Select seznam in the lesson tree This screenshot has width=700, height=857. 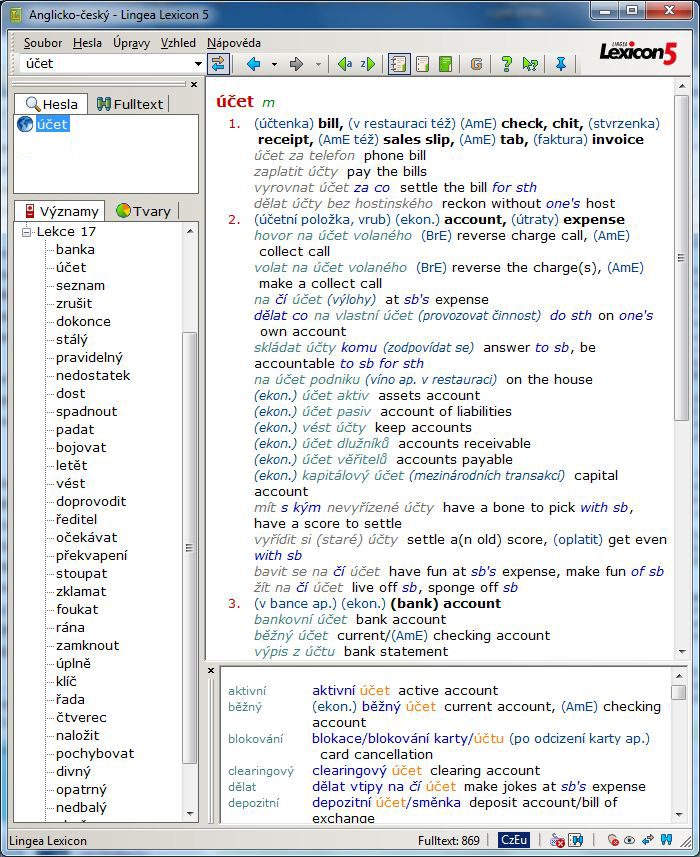(80, 285)
